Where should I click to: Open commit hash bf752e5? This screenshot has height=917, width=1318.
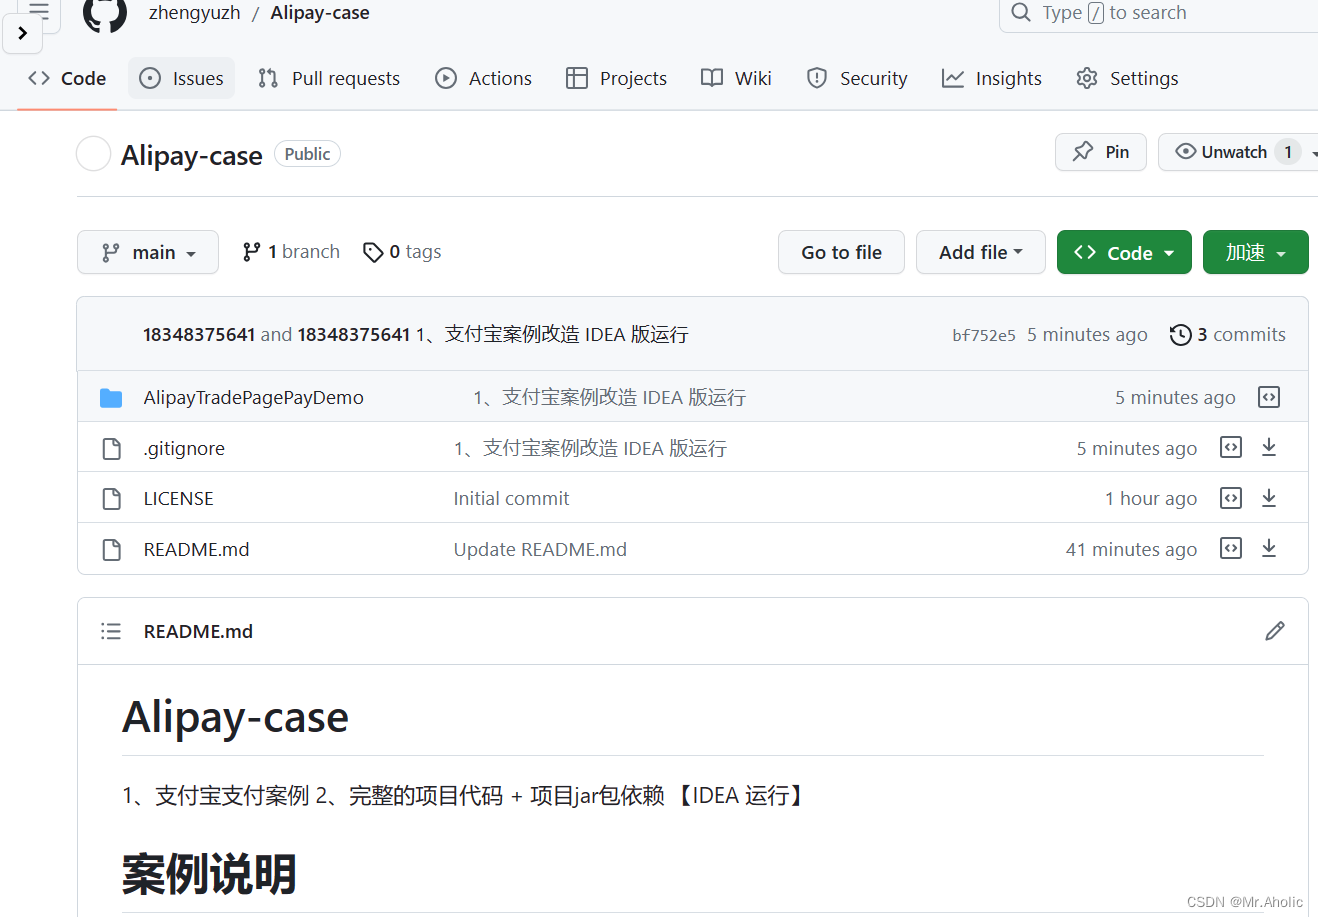pyautogui.click(x=984, y=335)
